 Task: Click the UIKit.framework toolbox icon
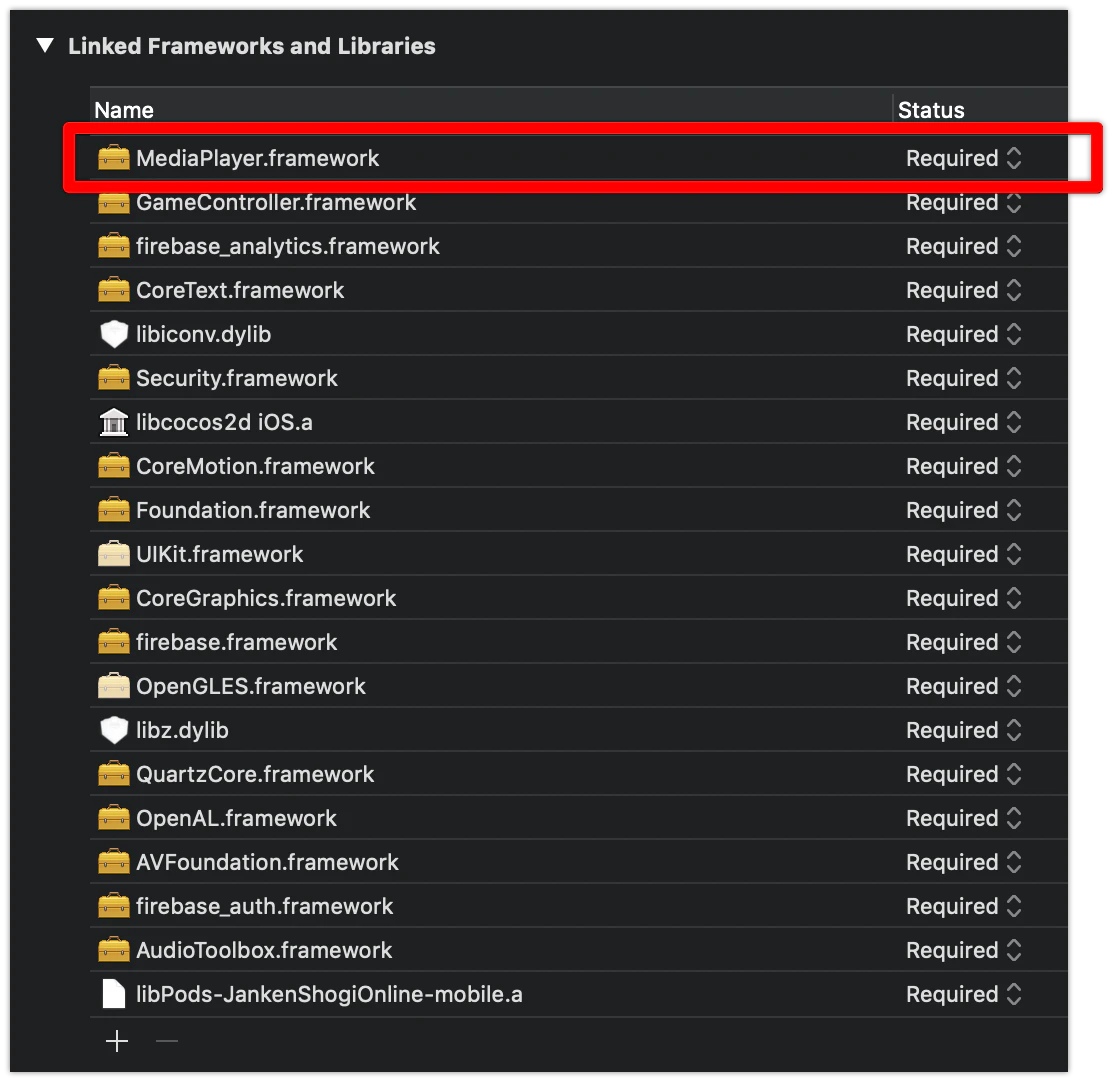tap(113, 555)
